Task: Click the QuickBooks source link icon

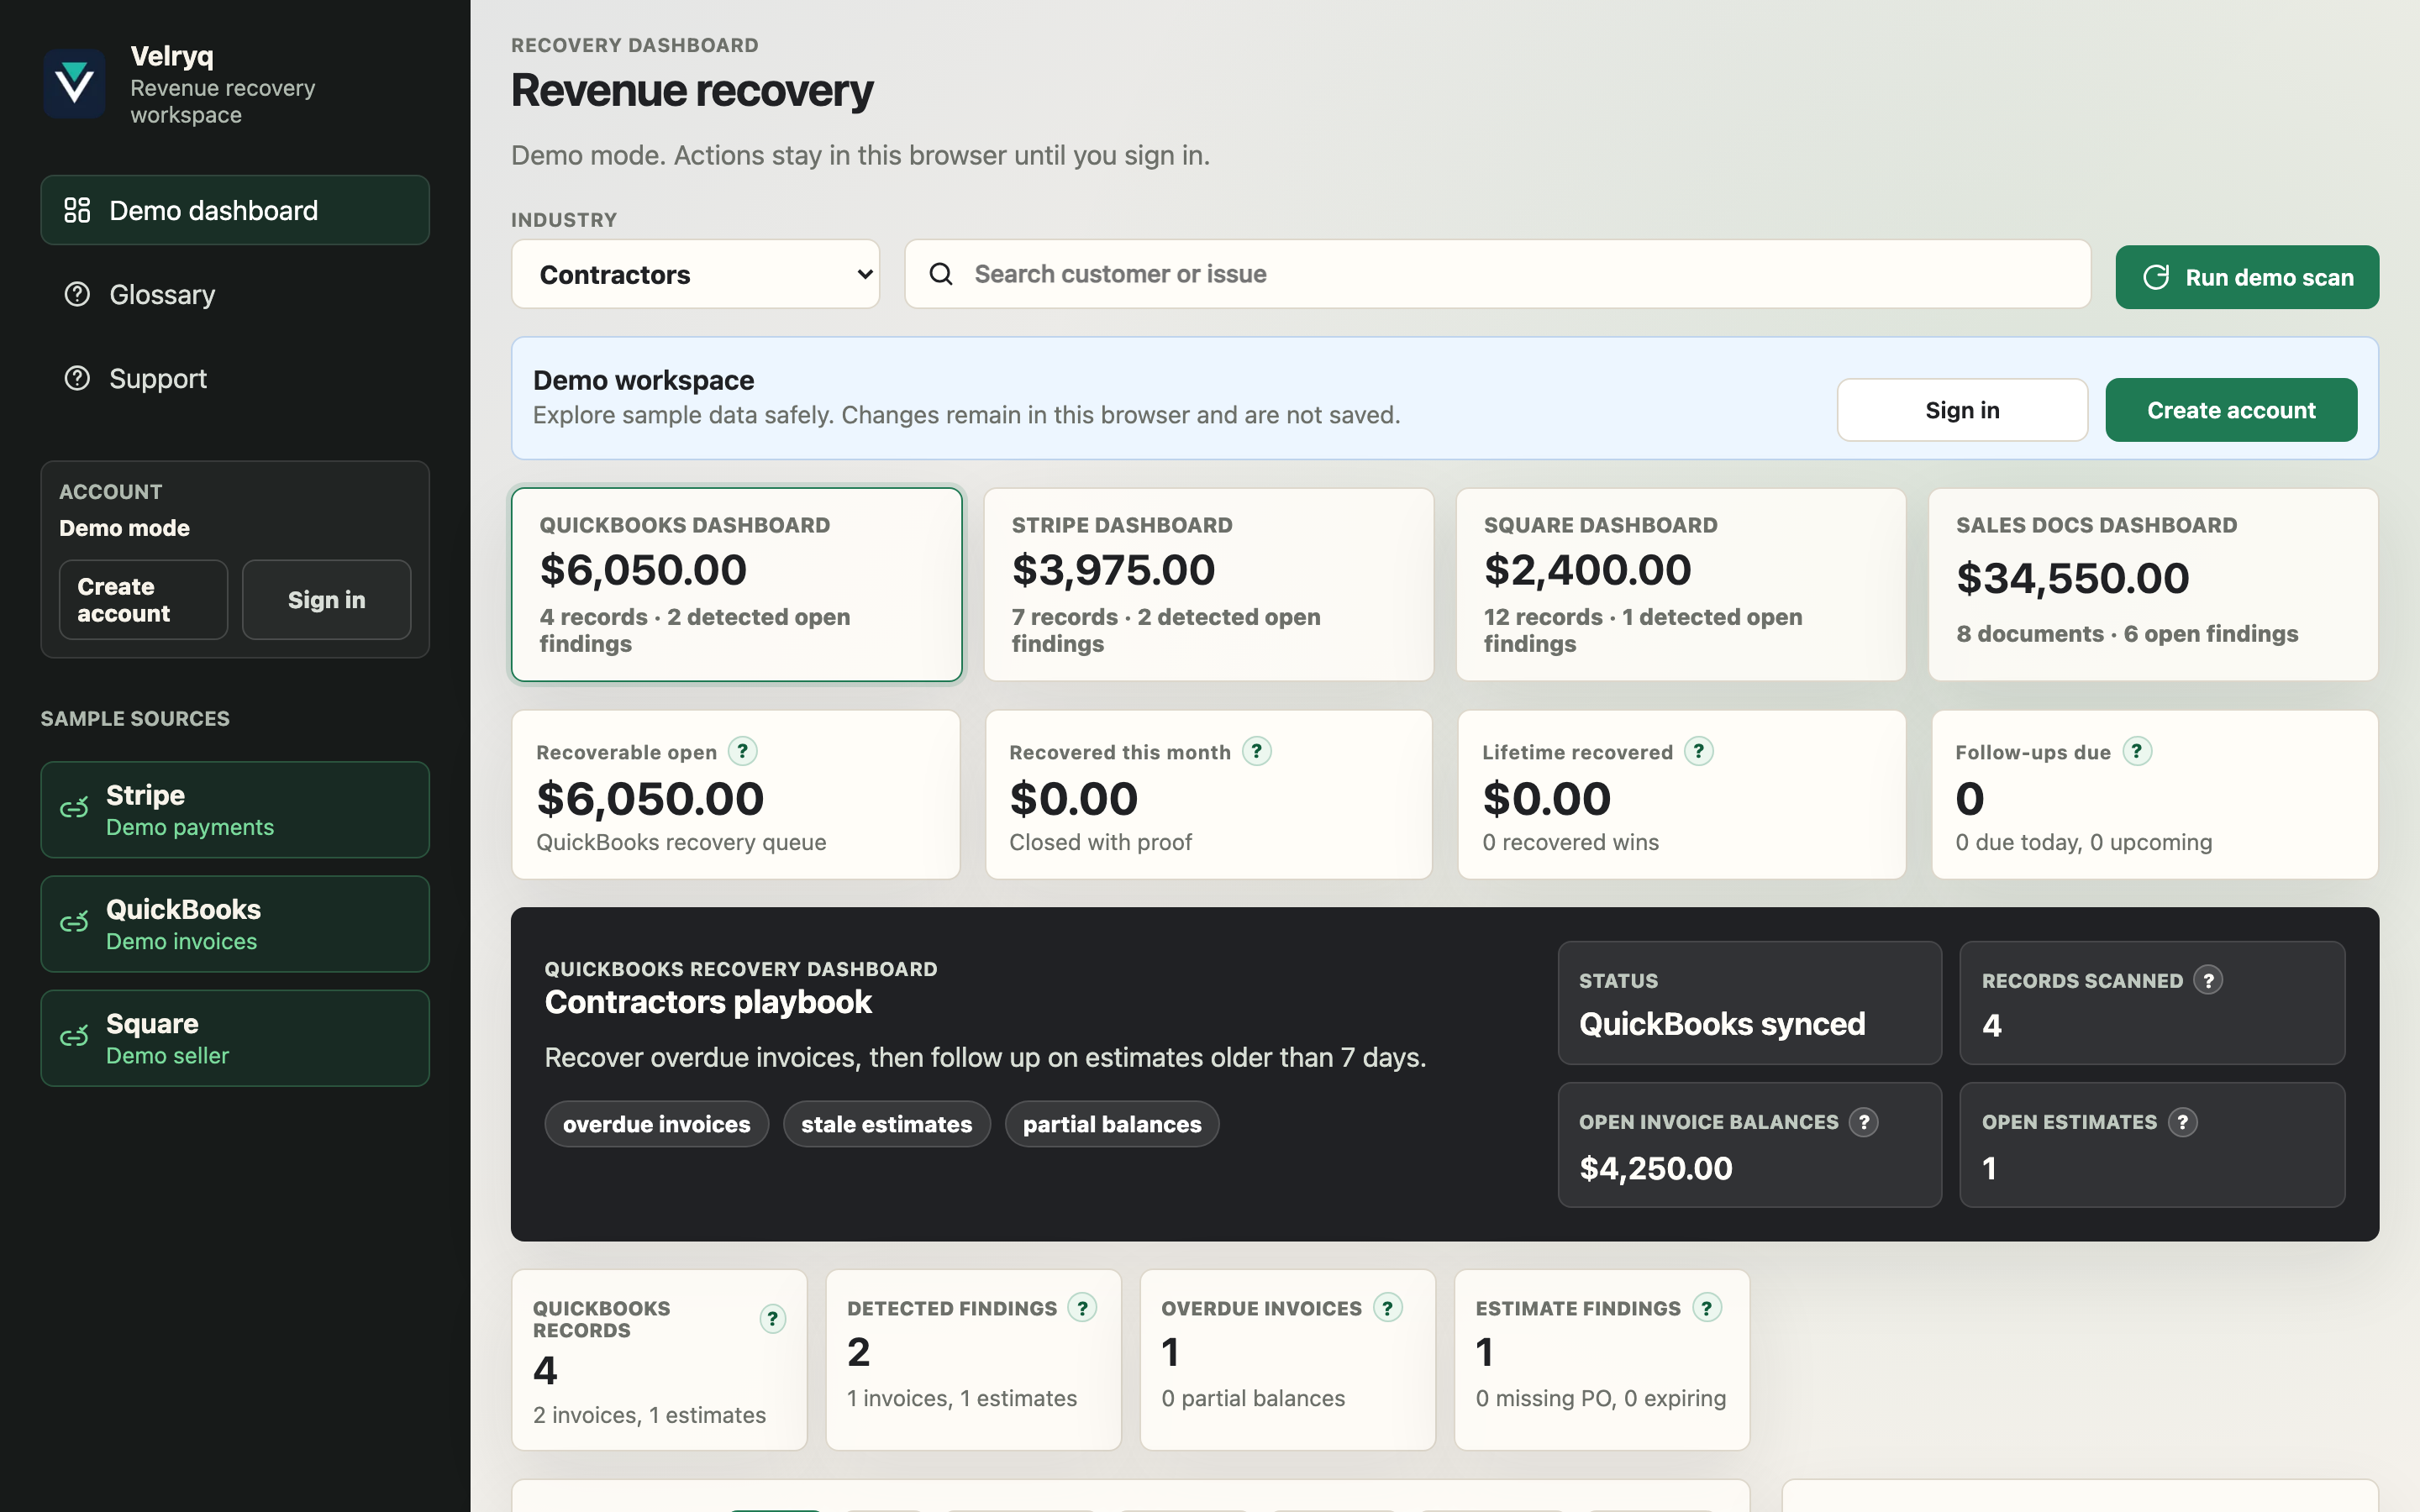Action: (x=74, y=923)
